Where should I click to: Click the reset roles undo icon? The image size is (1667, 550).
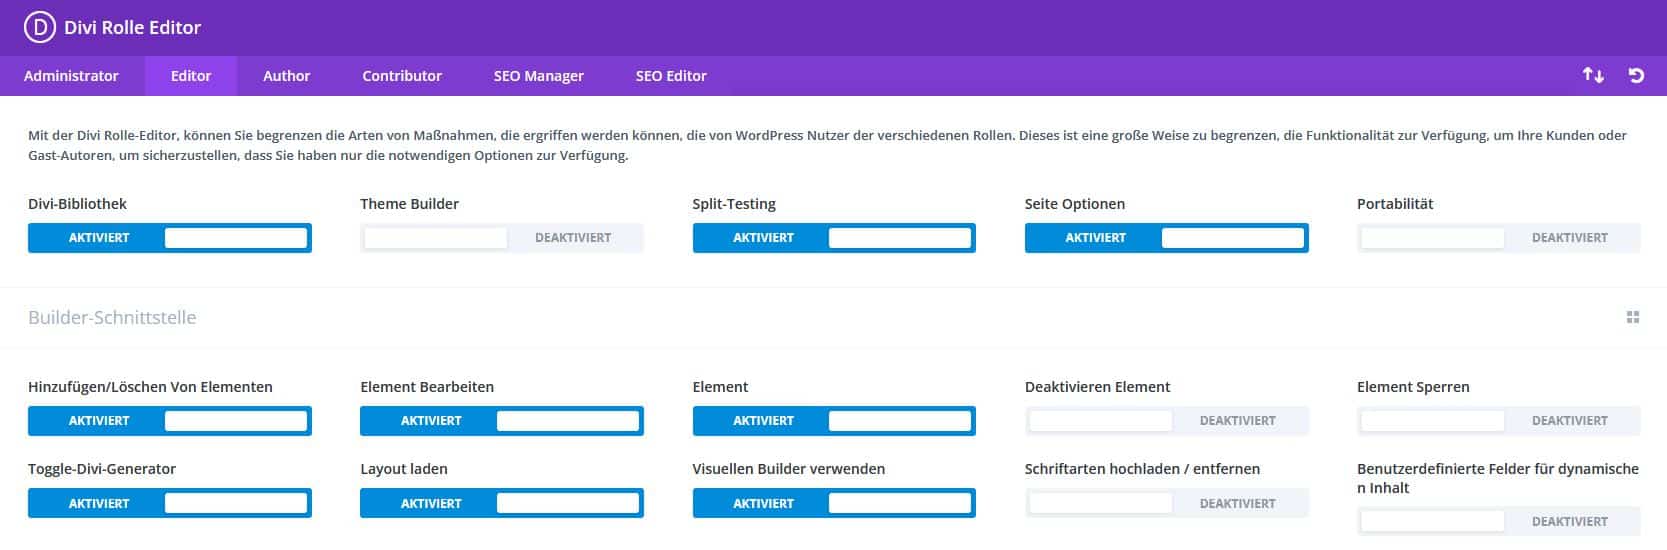tap(1636, 76)
